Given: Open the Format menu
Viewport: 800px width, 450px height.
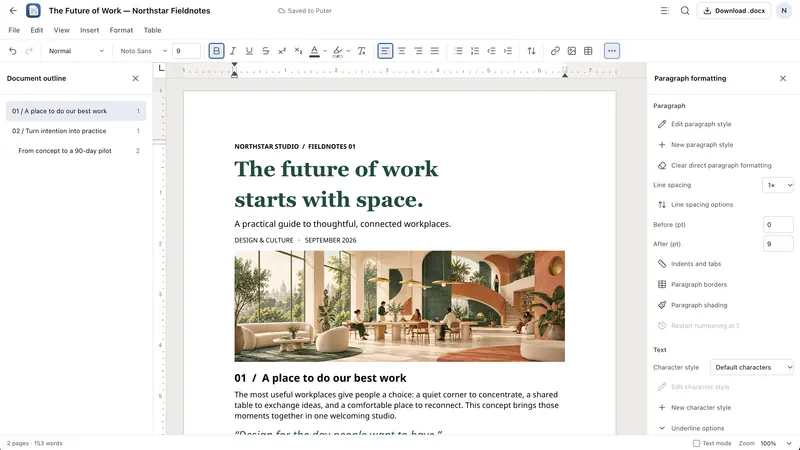Looking at the screenshot, I should click(121, 30).
